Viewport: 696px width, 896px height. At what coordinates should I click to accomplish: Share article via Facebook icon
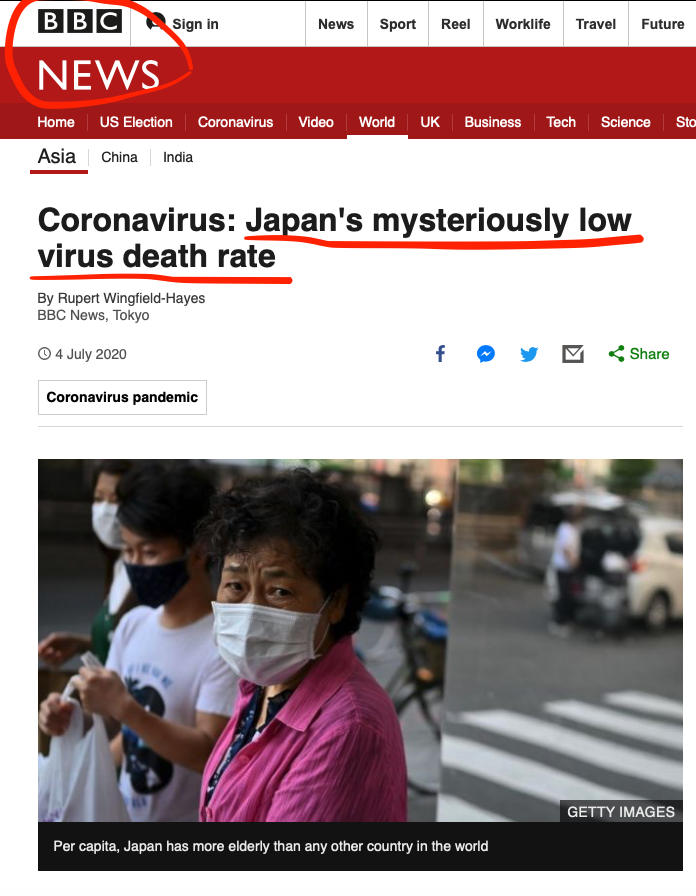(440, 354)
